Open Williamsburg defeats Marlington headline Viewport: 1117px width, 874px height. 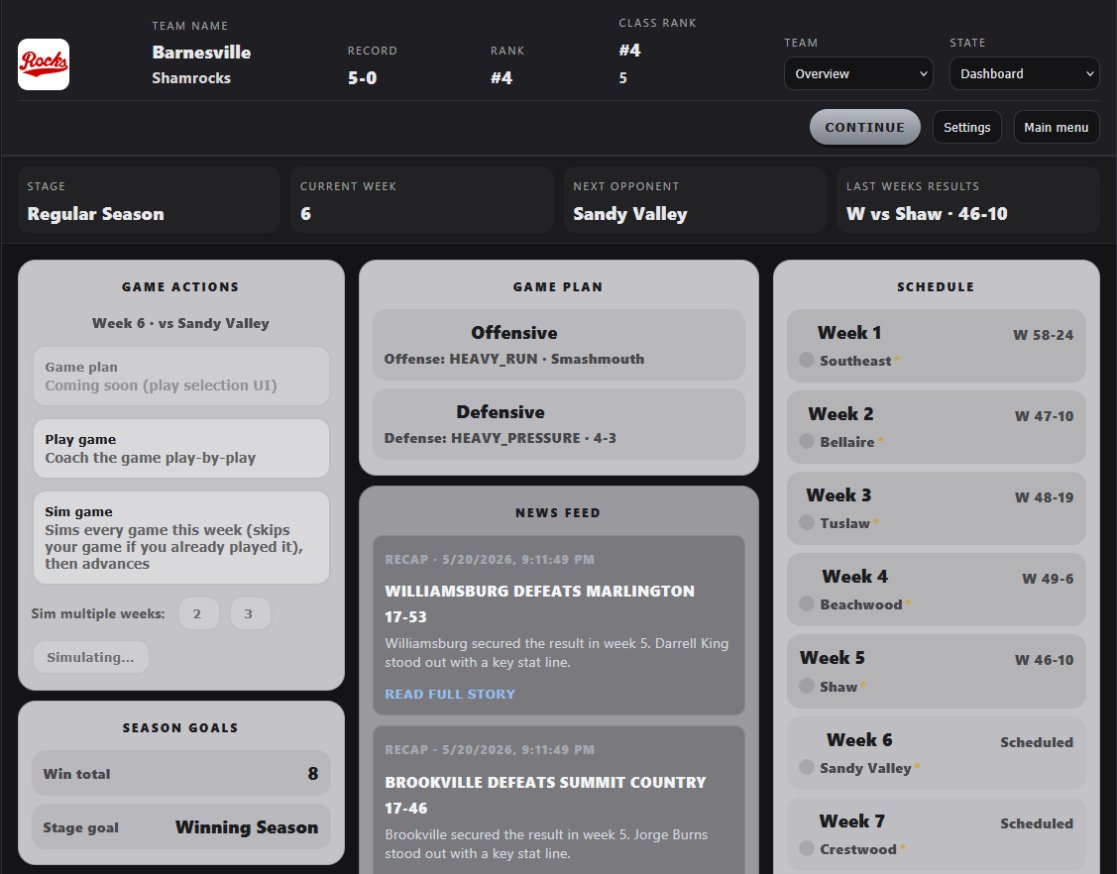tap(539, 603)
